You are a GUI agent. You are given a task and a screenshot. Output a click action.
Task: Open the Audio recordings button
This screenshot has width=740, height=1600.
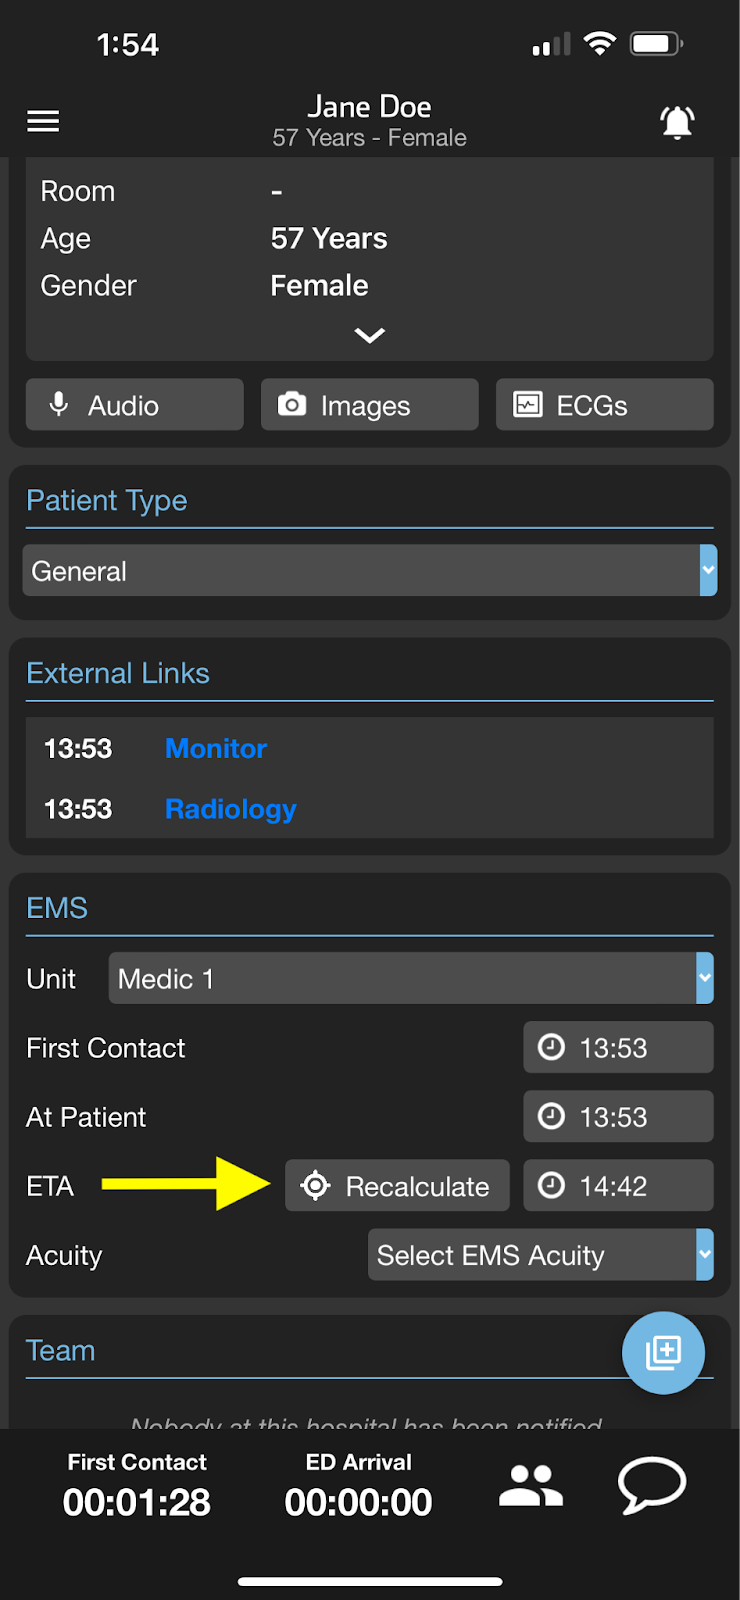[135, 404]
